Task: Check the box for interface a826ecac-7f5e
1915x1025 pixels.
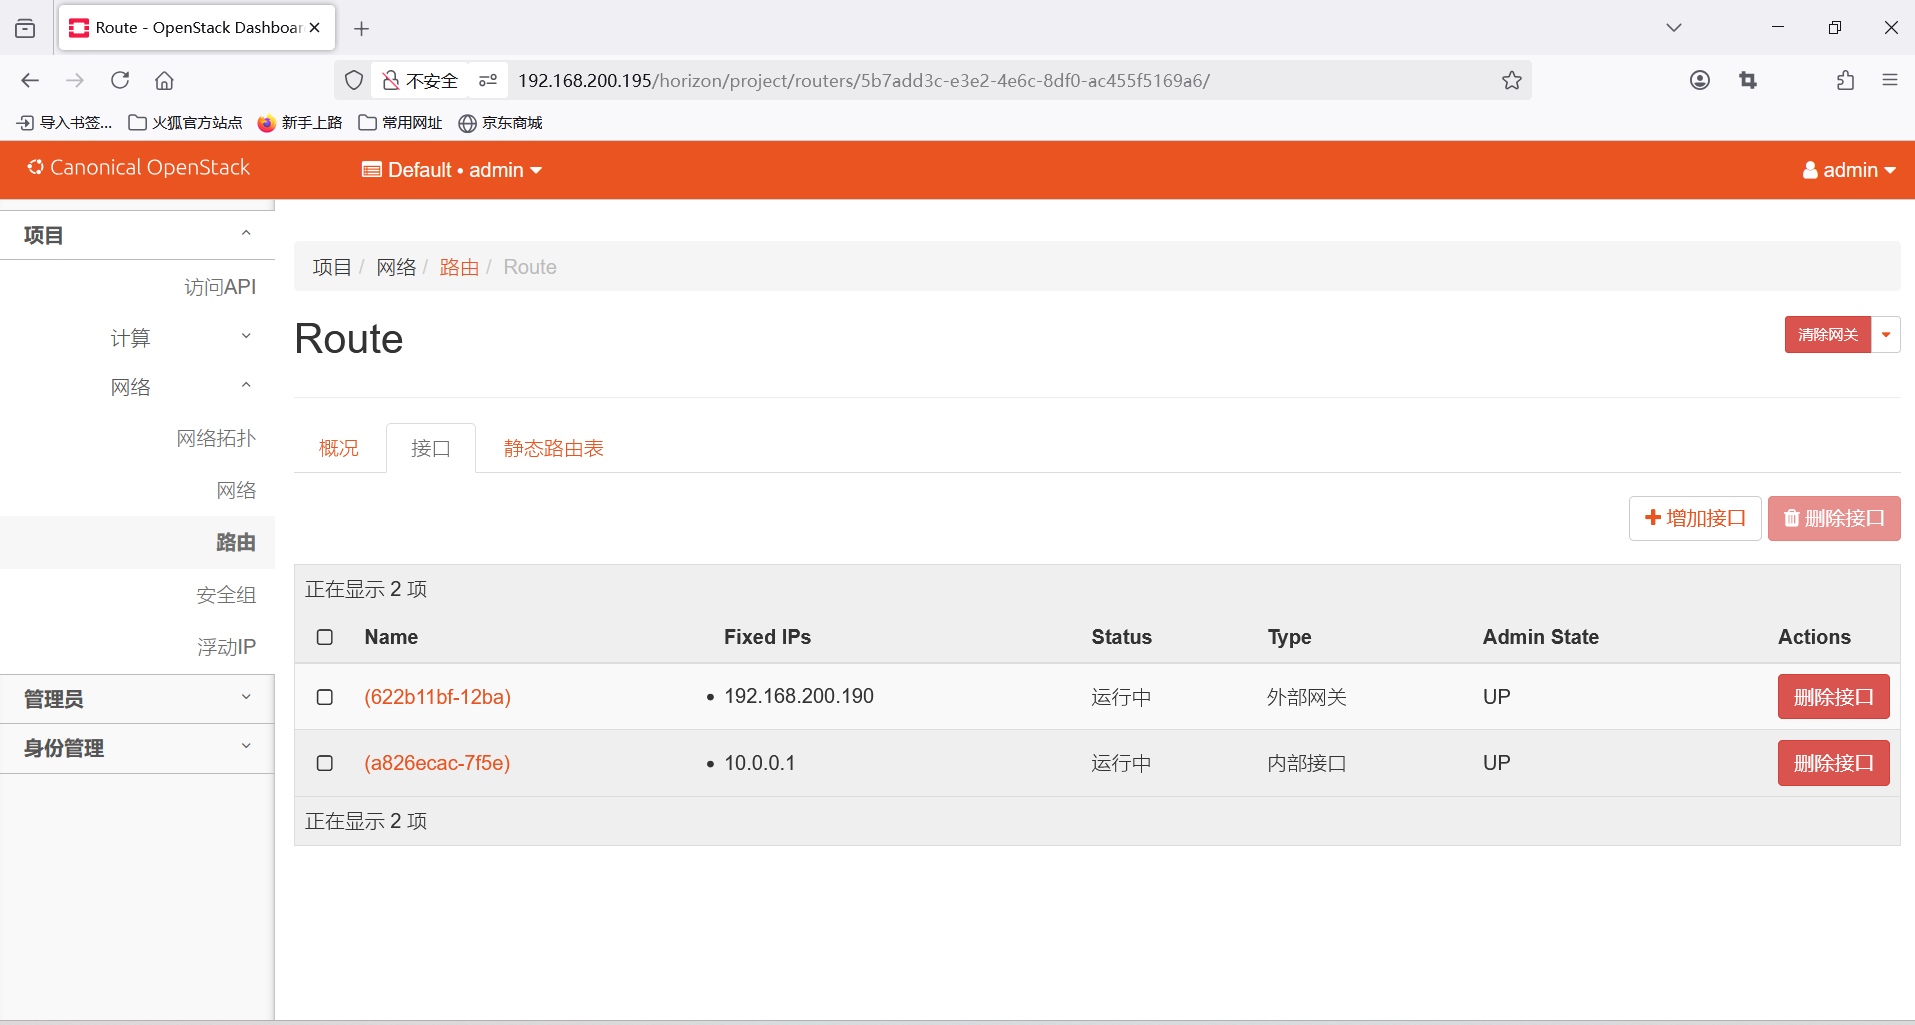Action: click(x=325, y=763)
